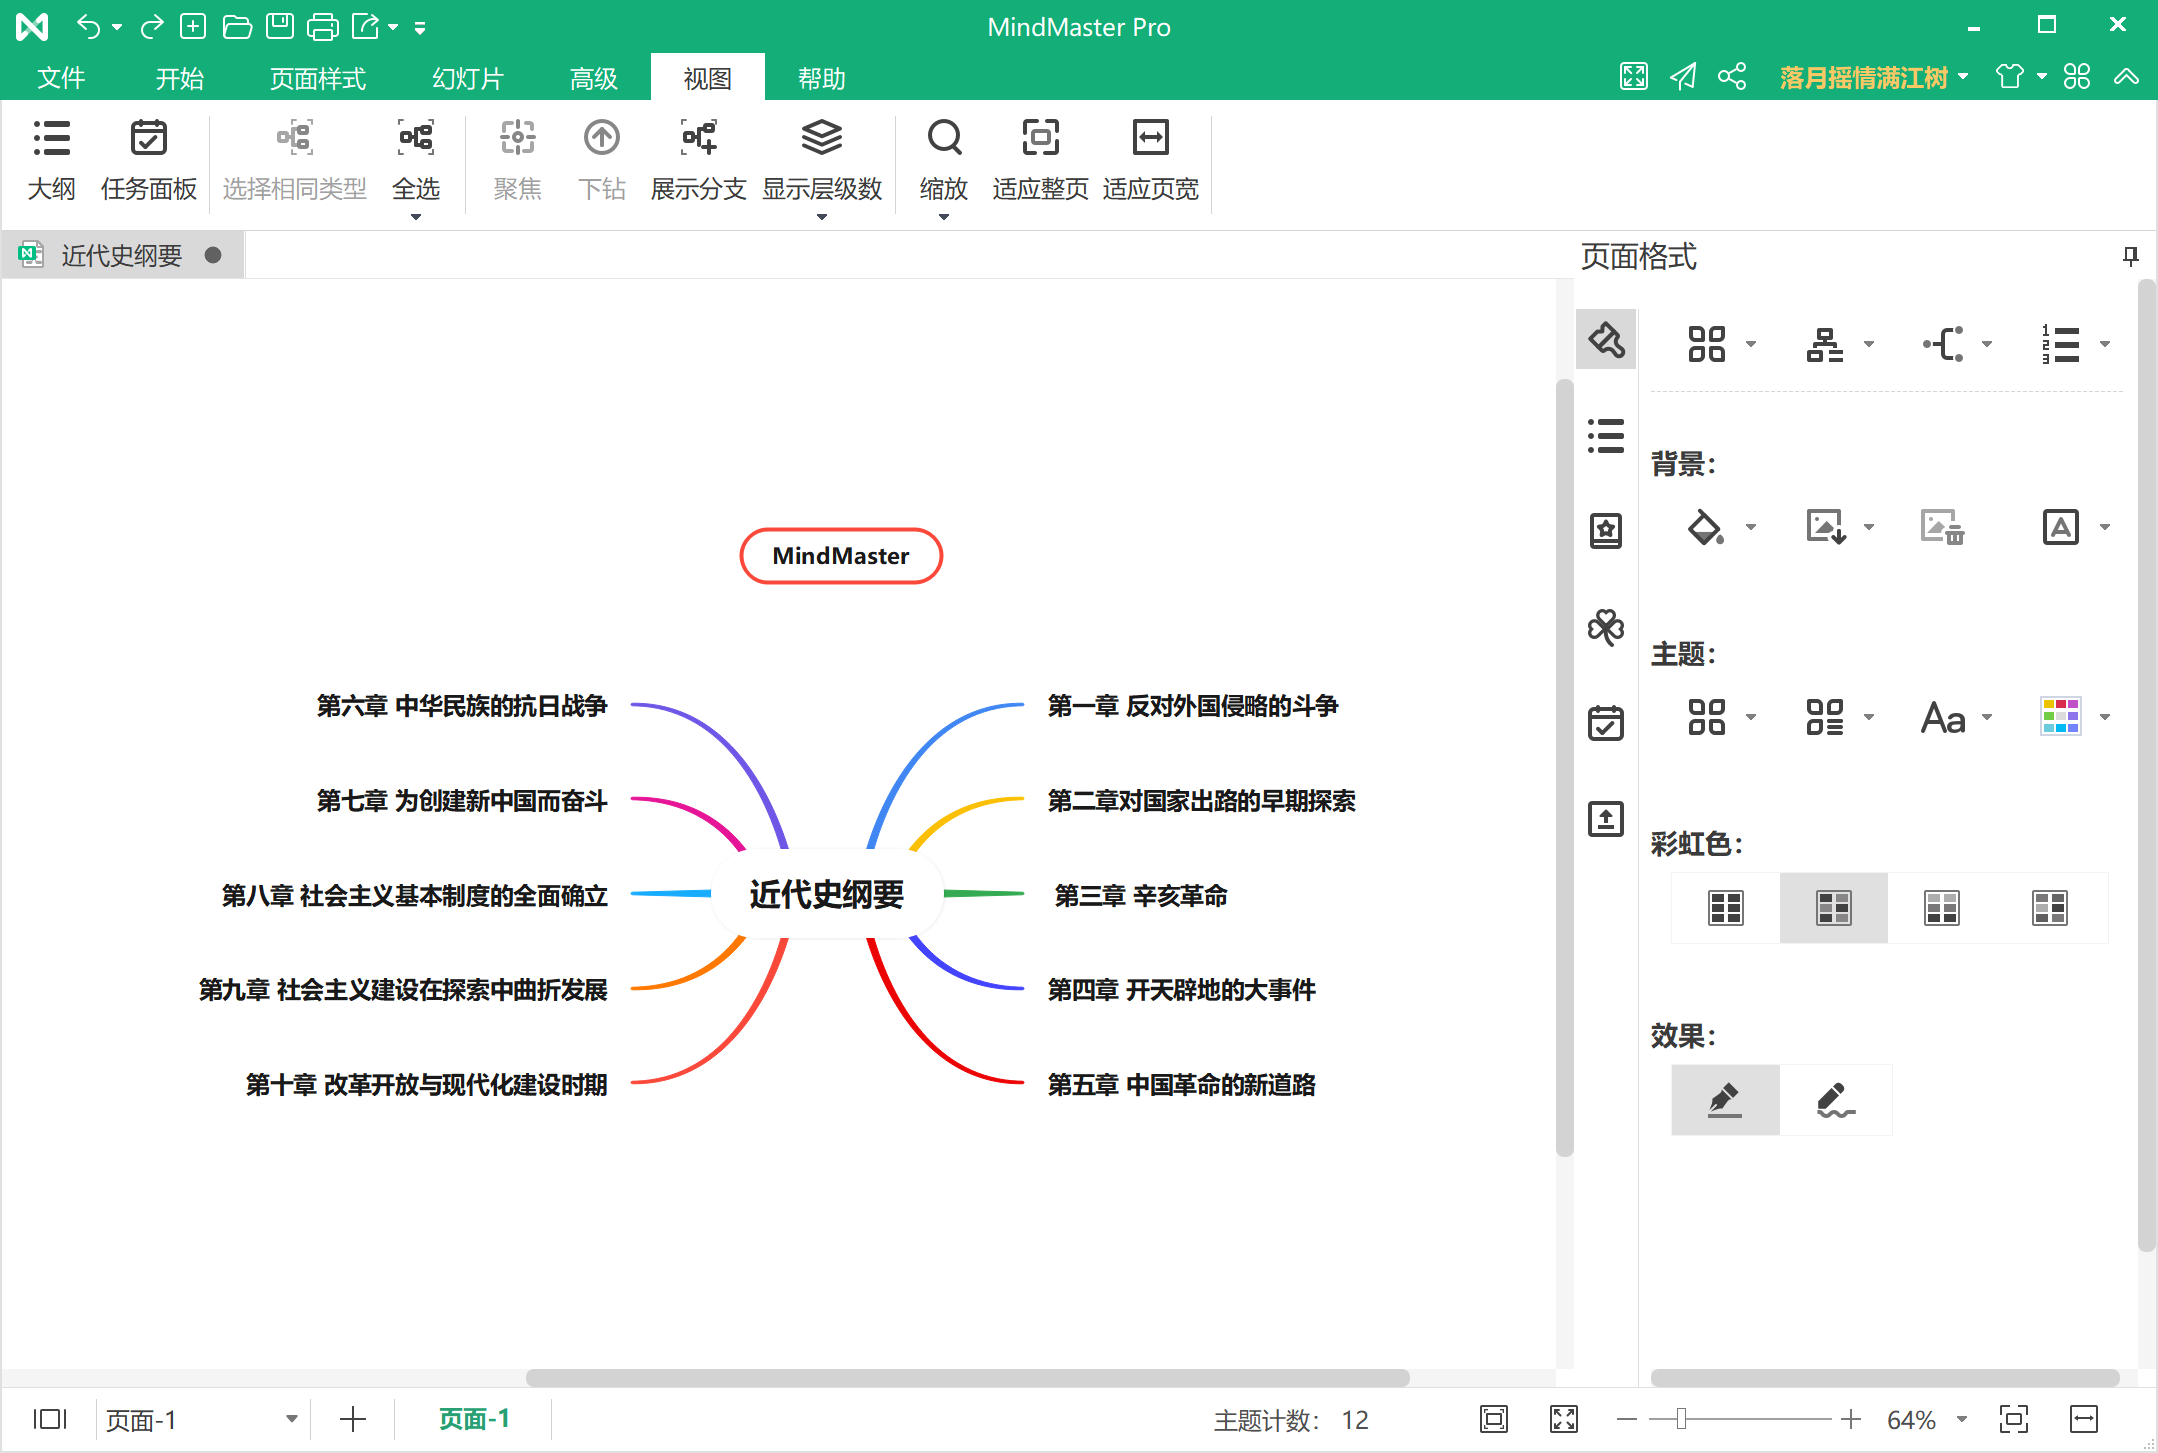This screenshot has height=1453, width=2158.
Task: Open the upload/export side panel icon
Action: [x=1606, y=819]
